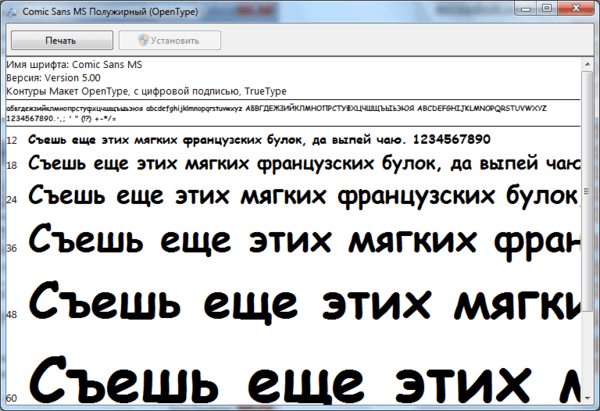Minimize the font viewer window
The image size is (600, 411).
pyautogui.click(x=526, y=8)
